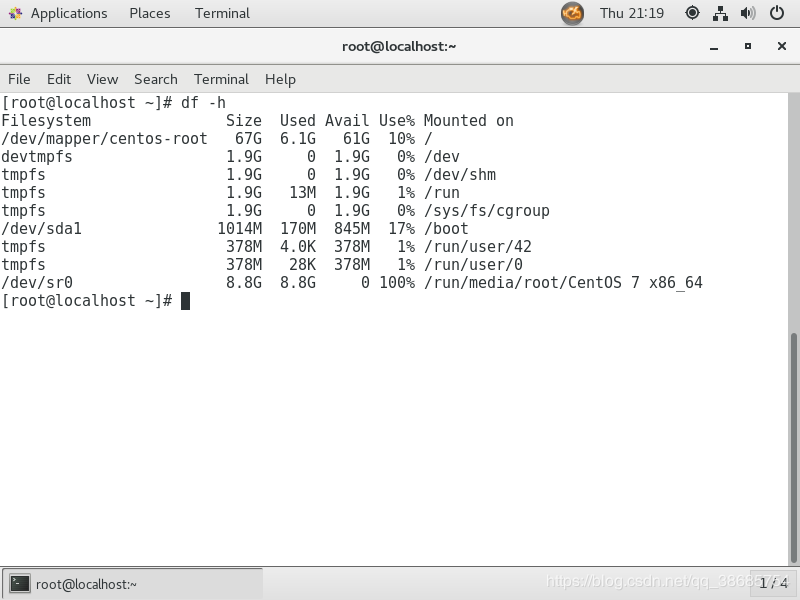
Task: Click the '/boot' mount point
Action: click(446, 229)
